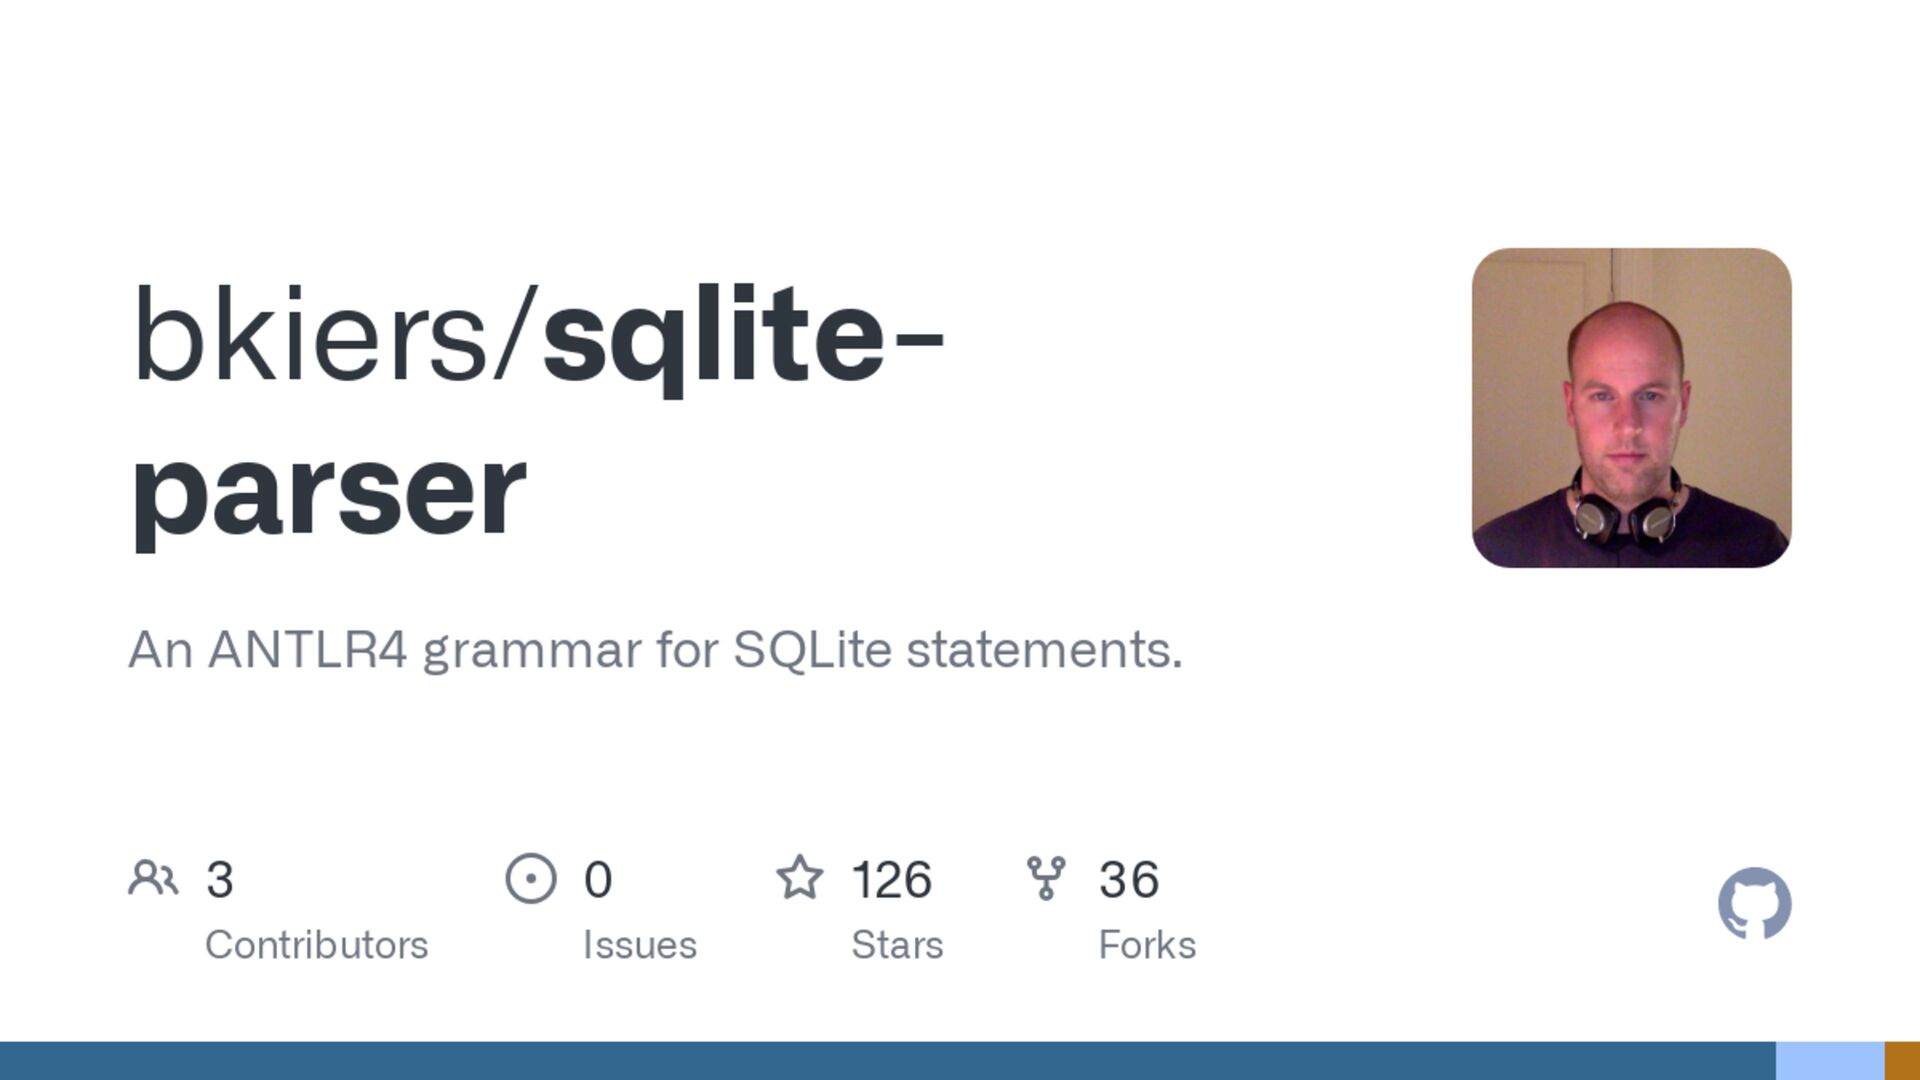Click the fork count 36
Image resolution: width=1920 pixels, height=1080 pixels.
(1129, 880)
